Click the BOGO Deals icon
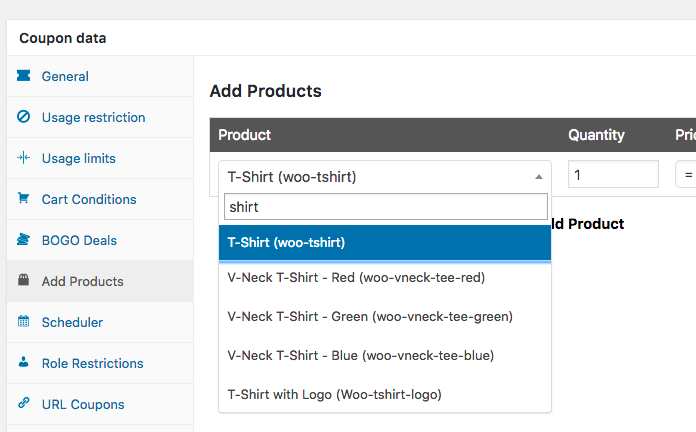Image resolution: width=696 pixels, height=432 pixels. (x=23, y=240)
